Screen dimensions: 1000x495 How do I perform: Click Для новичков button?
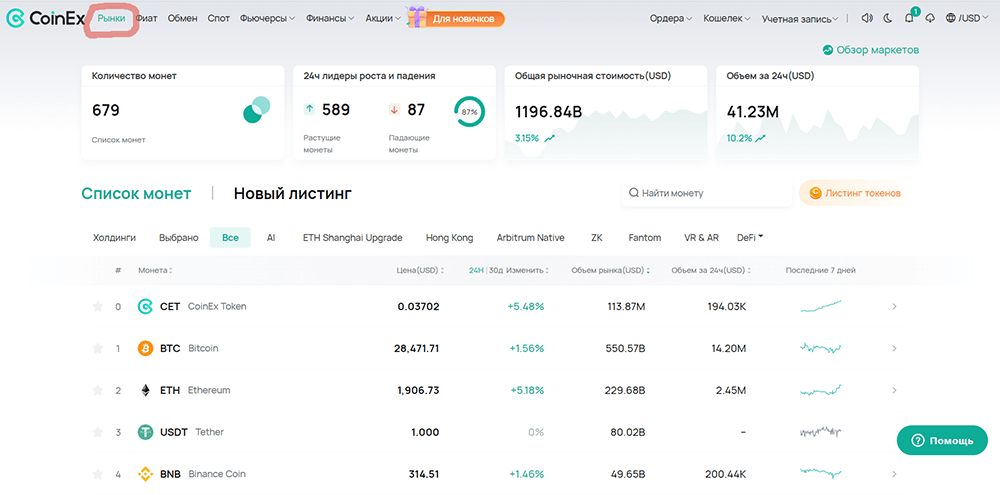[464, 19]
